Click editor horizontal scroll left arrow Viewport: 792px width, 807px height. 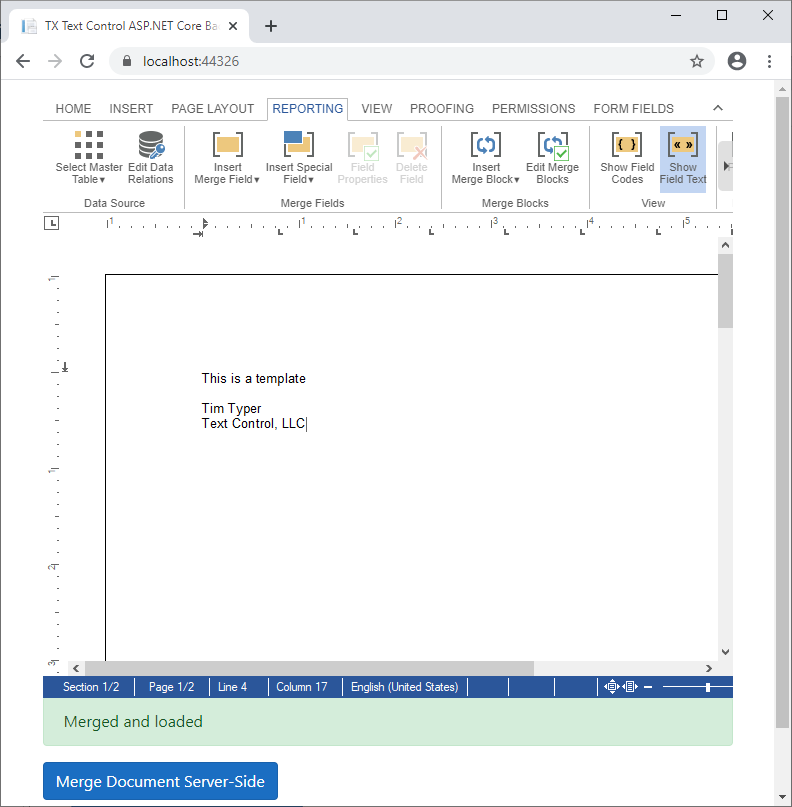click(76, 668)
